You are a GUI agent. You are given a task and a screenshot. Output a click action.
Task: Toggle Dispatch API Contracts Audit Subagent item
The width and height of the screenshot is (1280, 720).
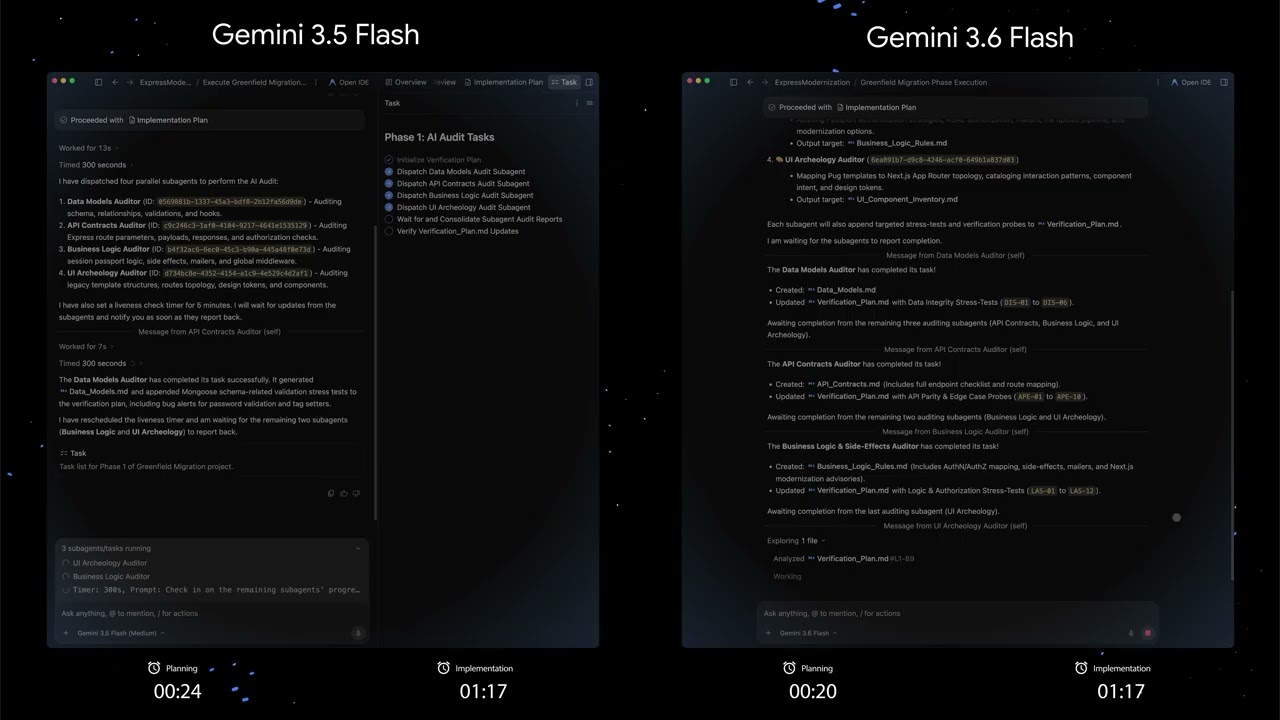pyautogui.click(x=389, y=184)
